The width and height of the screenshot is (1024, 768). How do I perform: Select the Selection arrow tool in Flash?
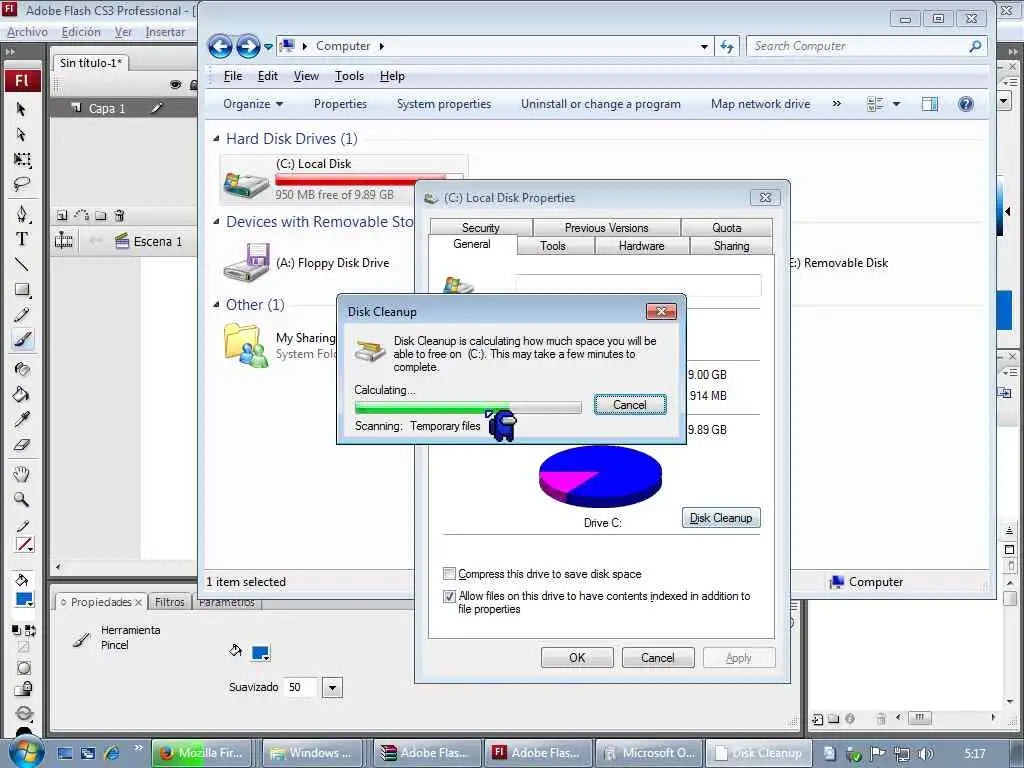coord(21,108)
